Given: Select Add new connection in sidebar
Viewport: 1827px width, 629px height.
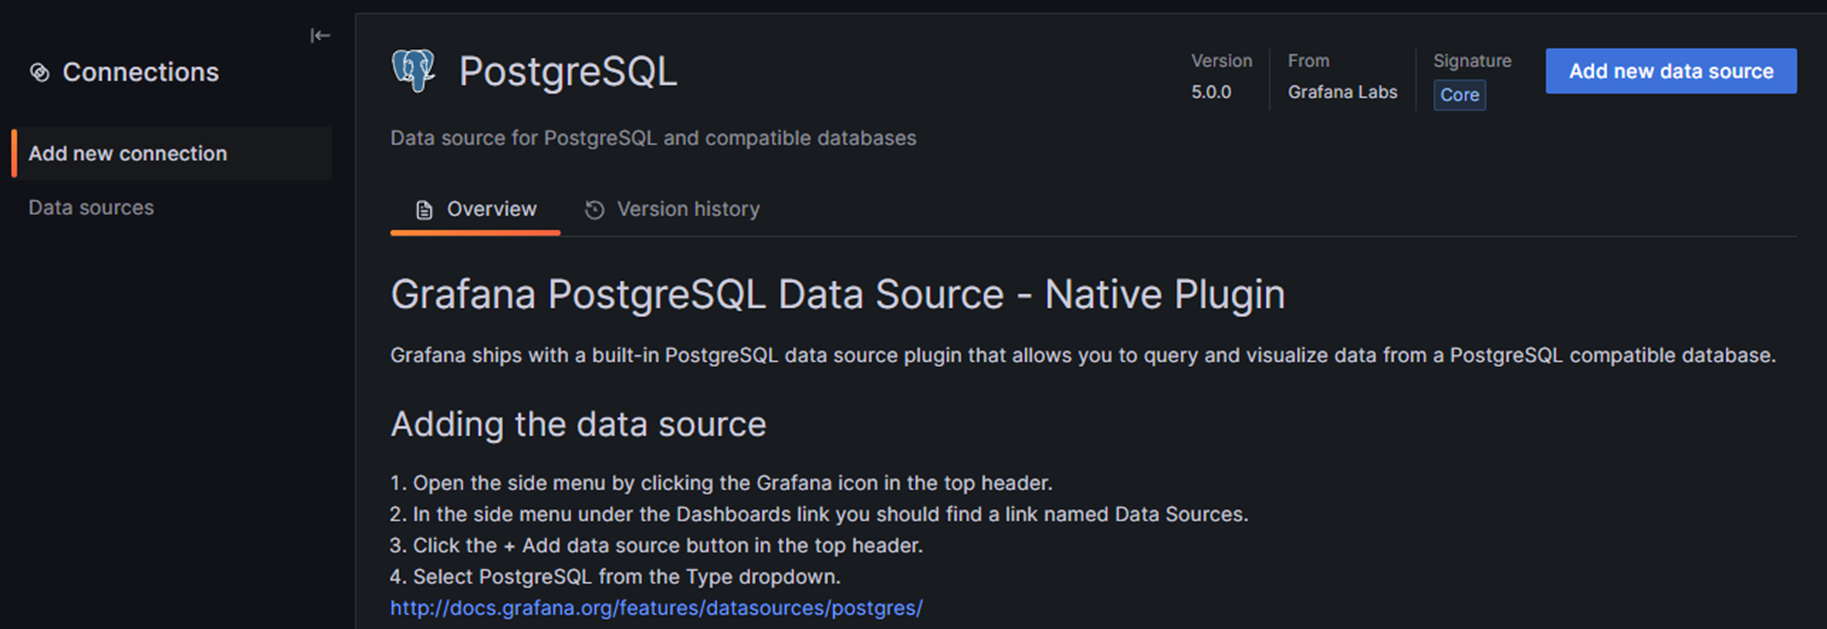Looking at the screenshot, I should coord(128,153).
